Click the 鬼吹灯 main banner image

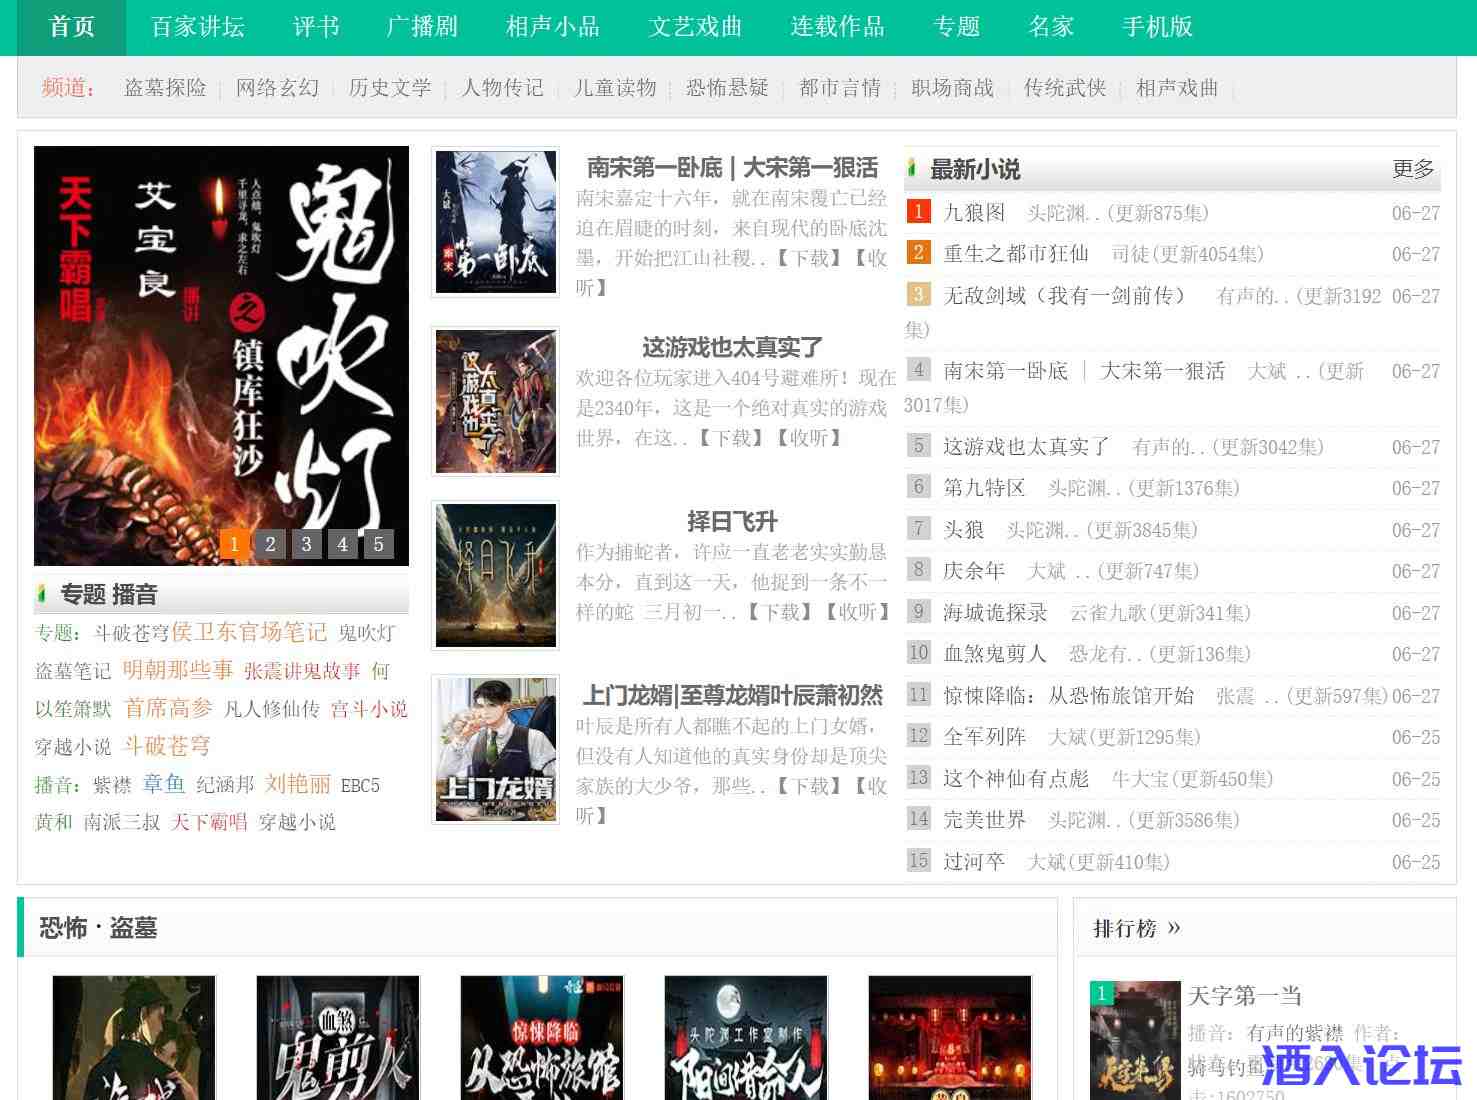click(x=221, y=340)
